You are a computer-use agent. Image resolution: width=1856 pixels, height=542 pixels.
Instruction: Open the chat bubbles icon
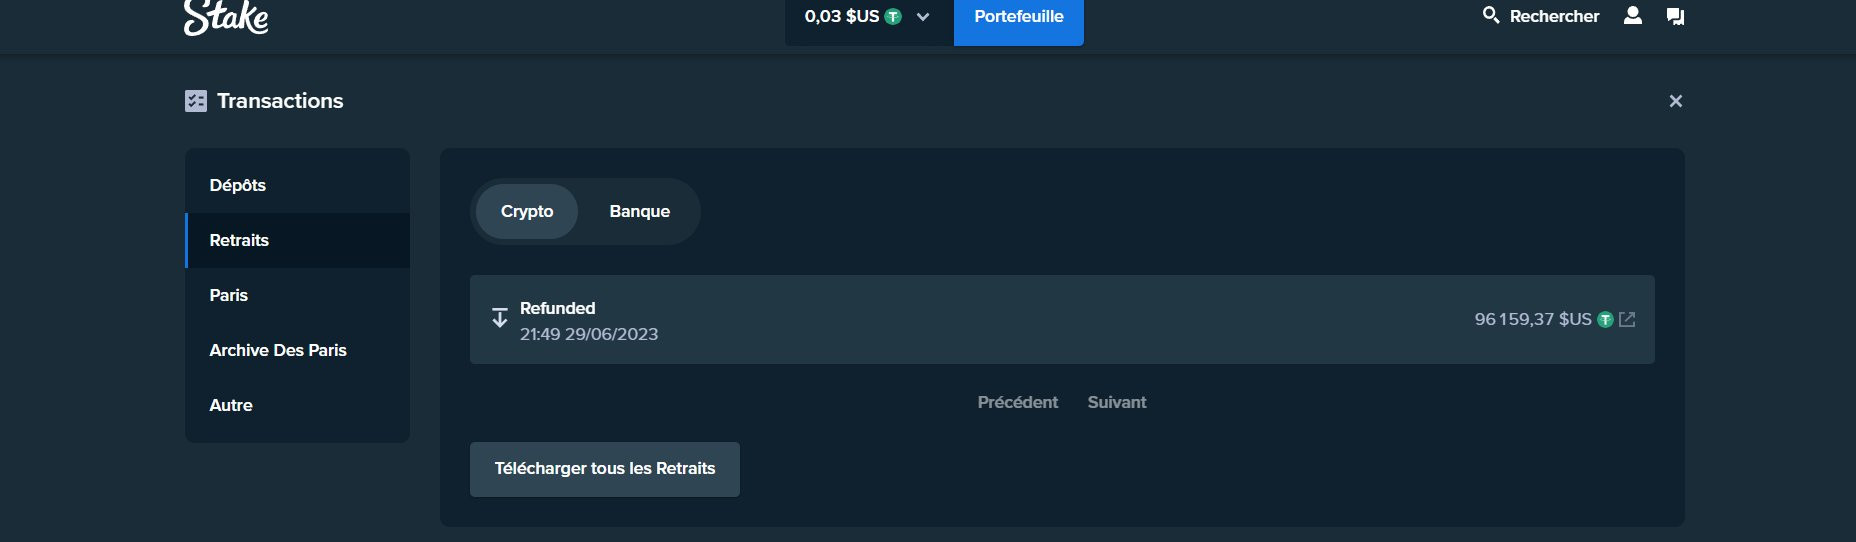1675,16
